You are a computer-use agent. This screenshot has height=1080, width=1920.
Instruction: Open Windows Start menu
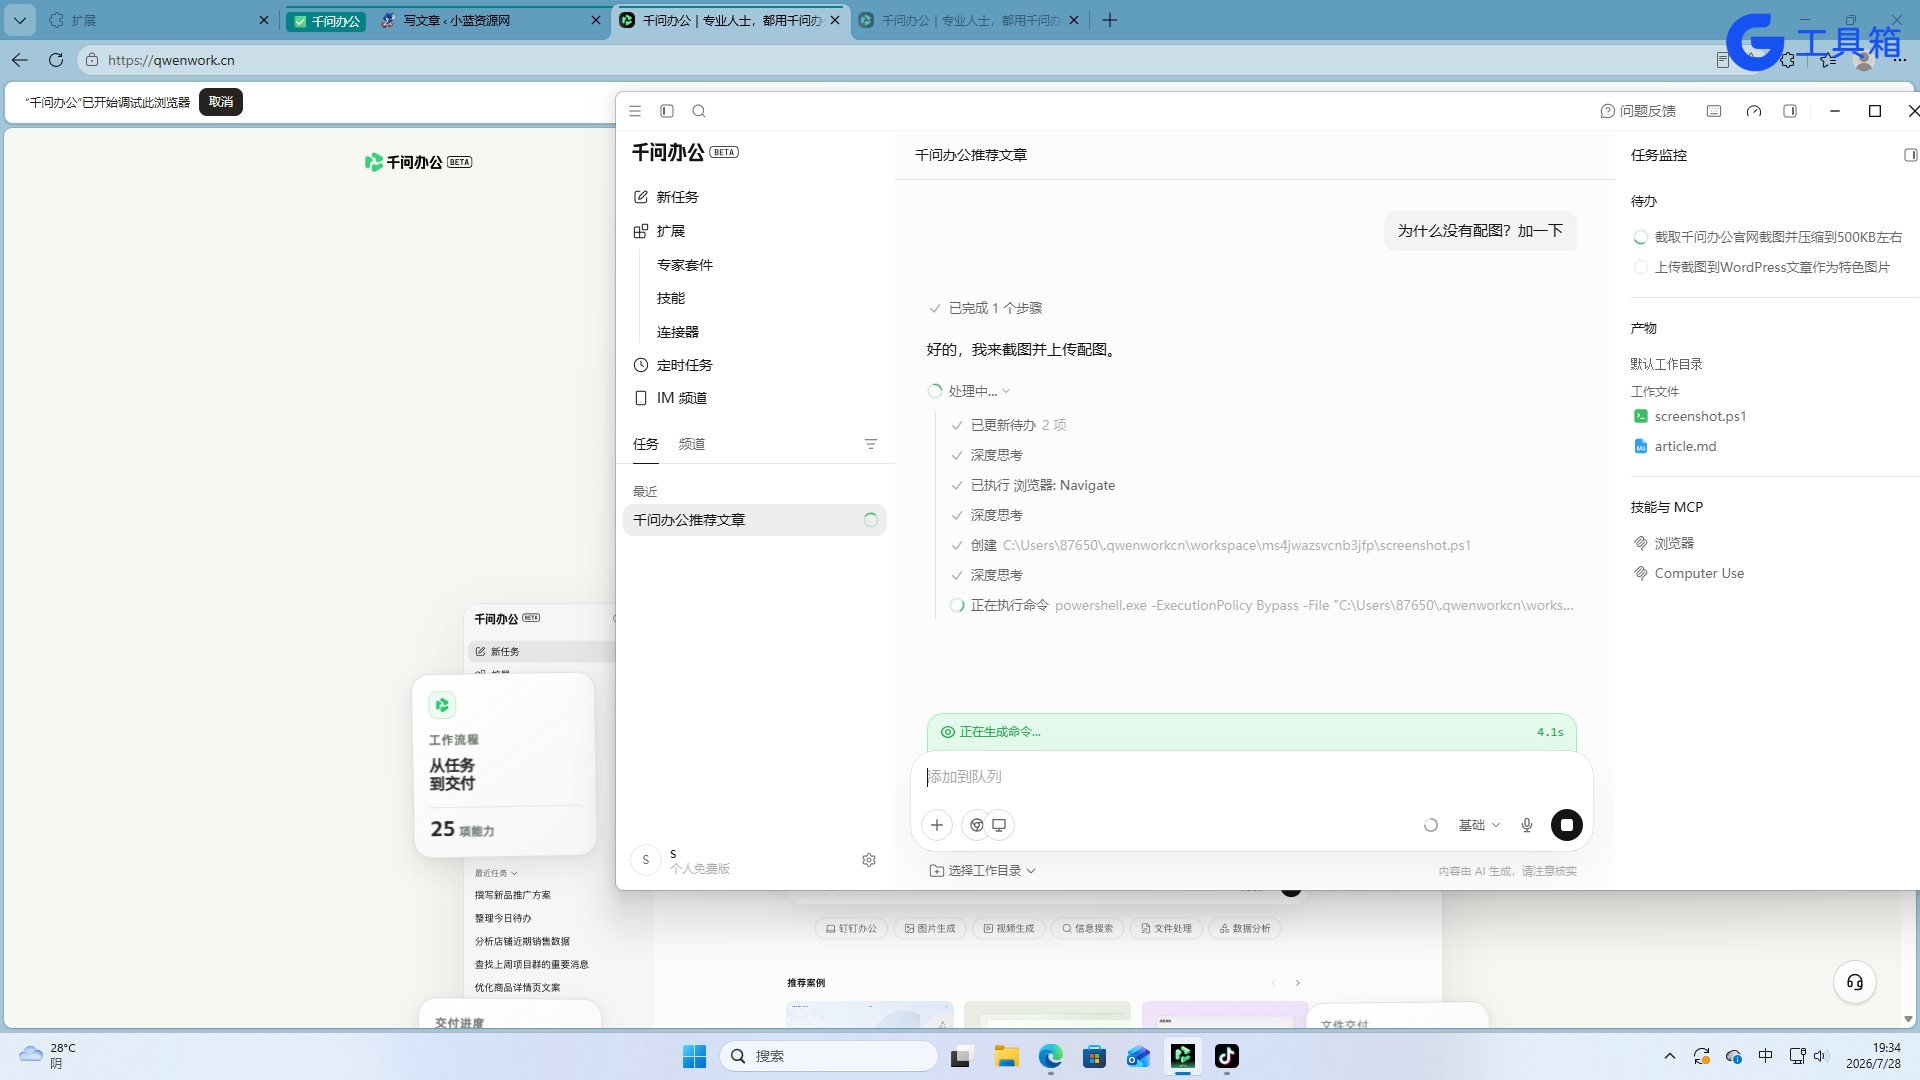tap(694, 1056)
